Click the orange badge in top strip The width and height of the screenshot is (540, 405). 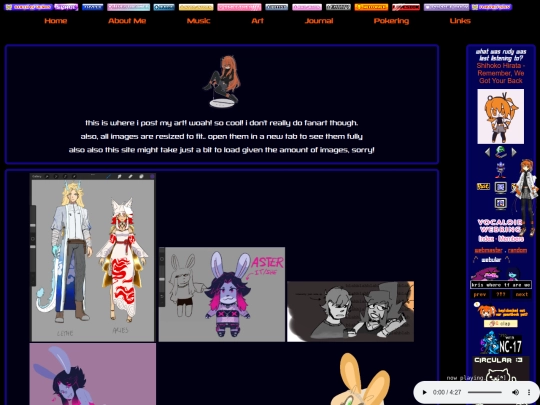[x=371, y=7]
